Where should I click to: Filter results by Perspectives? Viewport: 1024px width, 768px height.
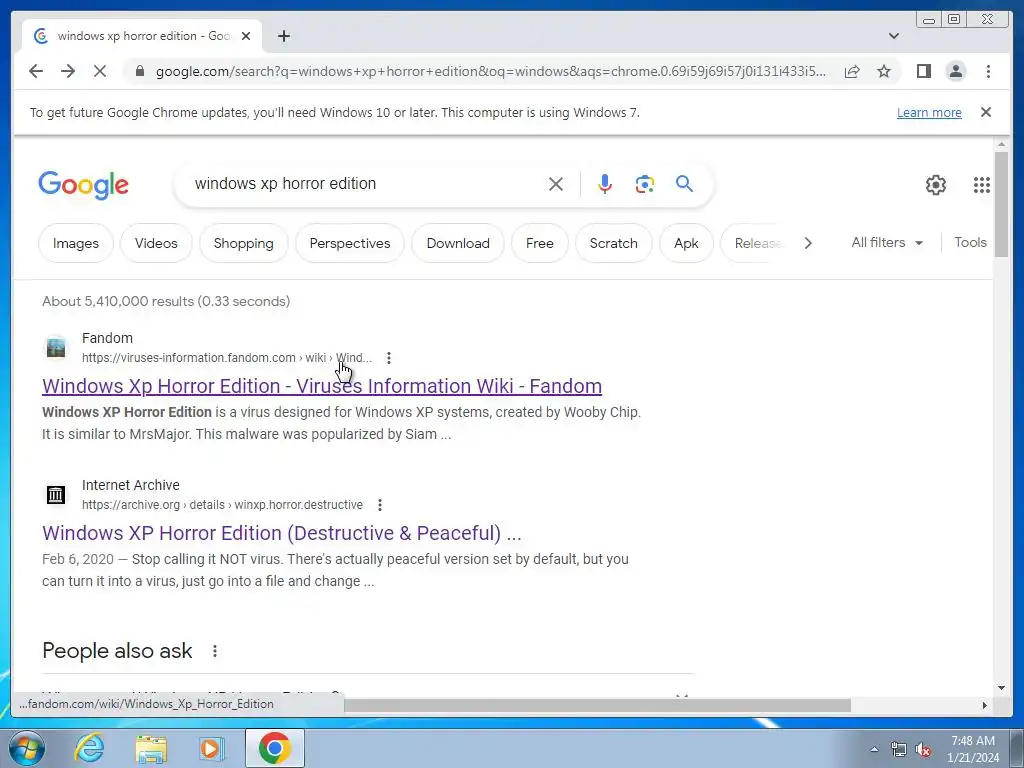point(350,243)
